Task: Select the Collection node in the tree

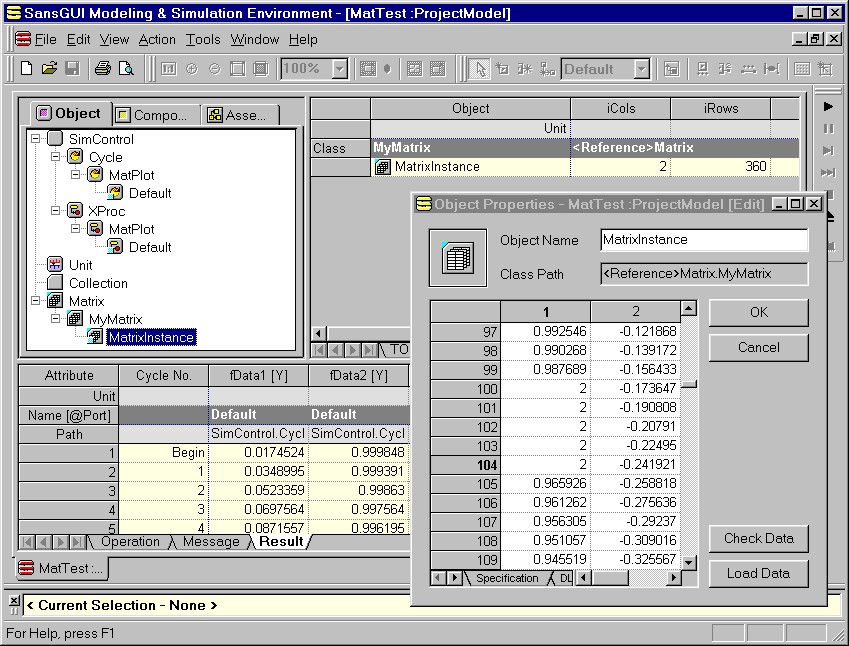Action: pyautogui.click(x=97, y=283)
